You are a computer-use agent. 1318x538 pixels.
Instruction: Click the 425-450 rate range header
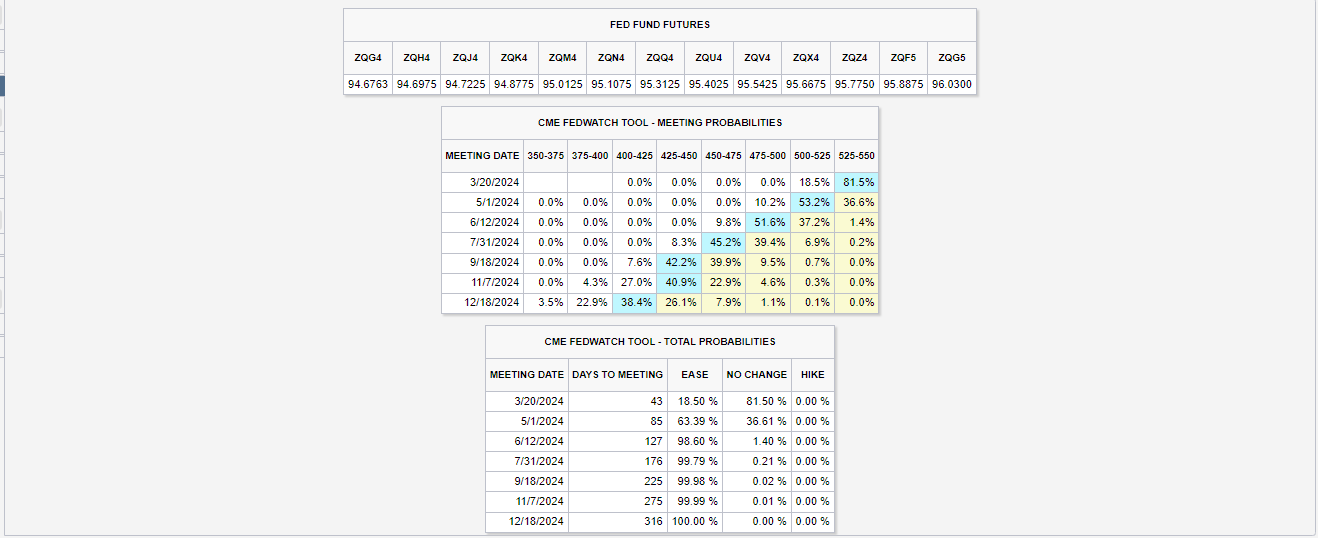pos(679,156)
